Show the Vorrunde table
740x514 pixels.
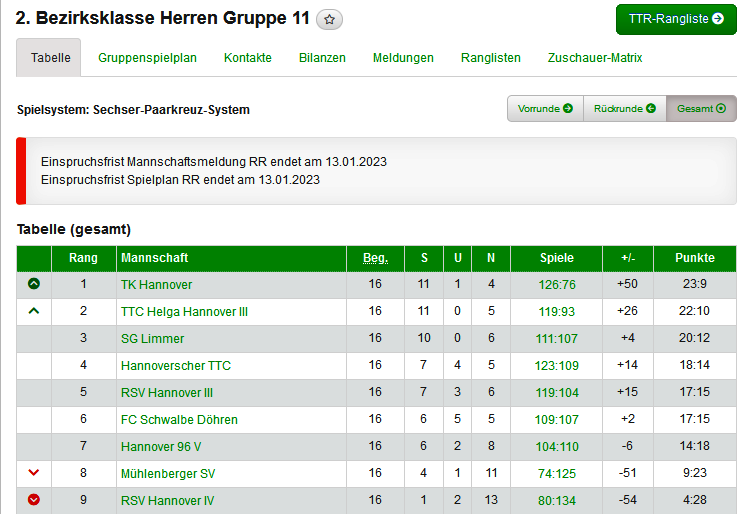(x=545, y=109)
